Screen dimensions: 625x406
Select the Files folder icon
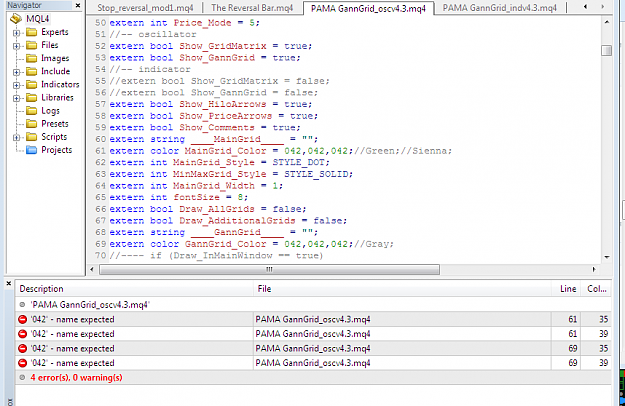point(31,45)
